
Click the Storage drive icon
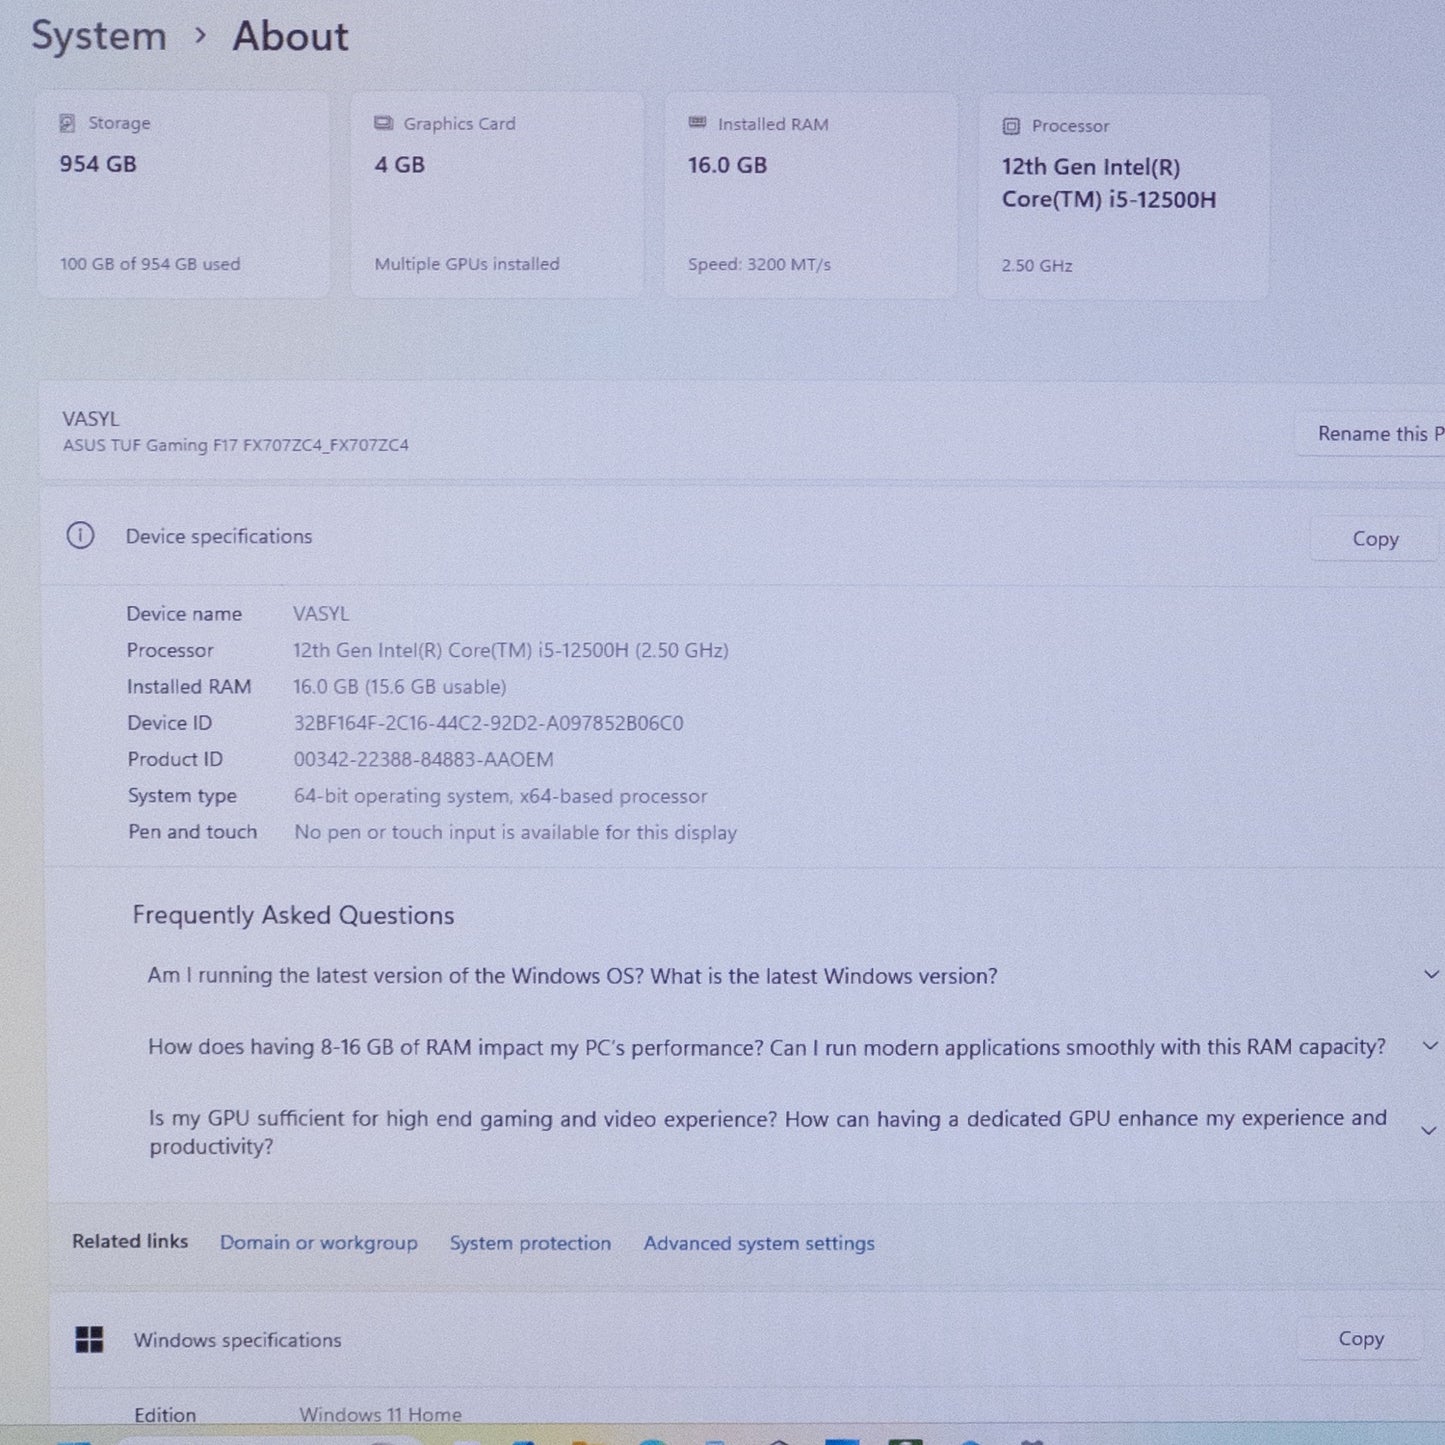point(67,123)
